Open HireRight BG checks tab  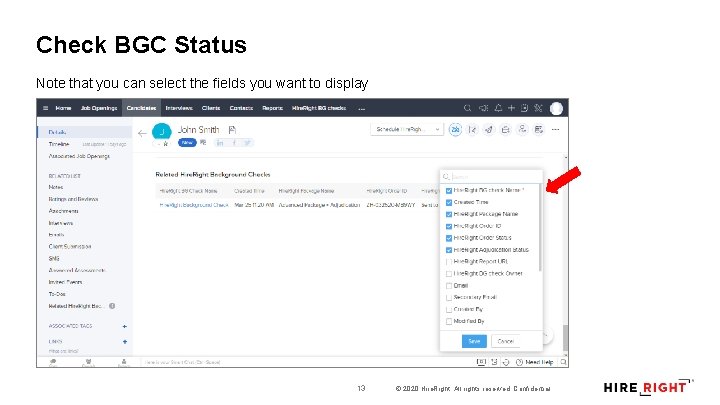click(319, 108)
